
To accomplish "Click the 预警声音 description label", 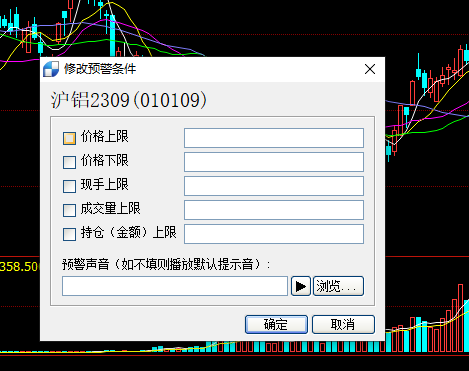I will (166, 265).
